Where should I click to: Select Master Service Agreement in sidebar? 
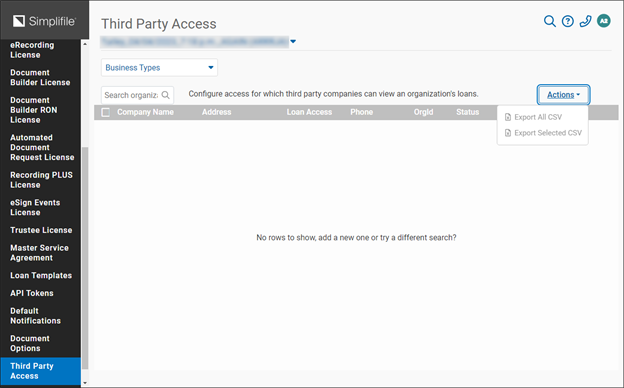pyautogui.click(x=39, y=253)
